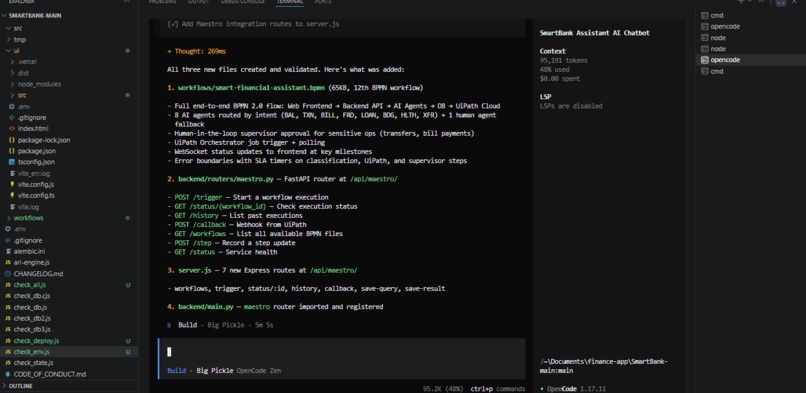Open check_db.cjs file
806x393 pixels.
31,296
